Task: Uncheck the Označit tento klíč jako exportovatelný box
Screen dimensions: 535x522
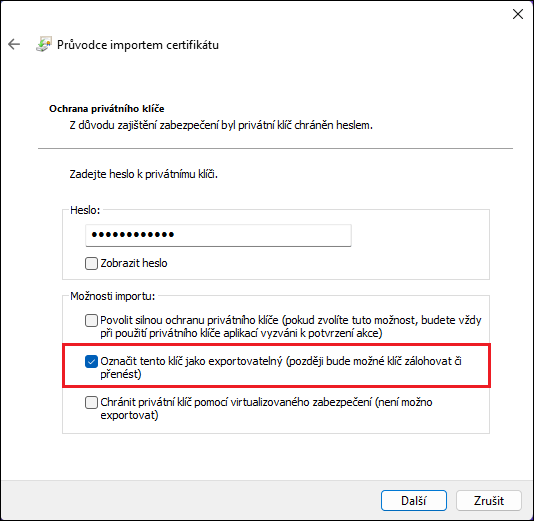Action: [91, 362]
